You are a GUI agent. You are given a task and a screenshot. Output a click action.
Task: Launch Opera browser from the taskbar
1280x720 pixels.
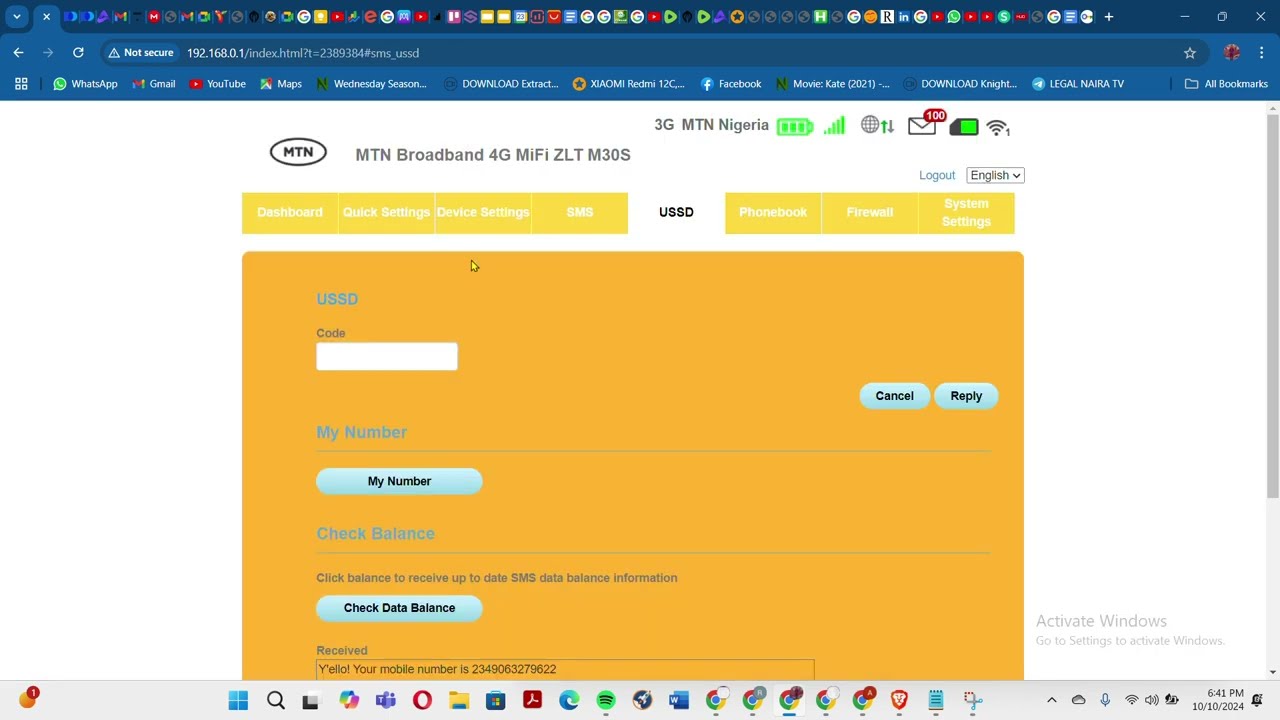(422, 701)
